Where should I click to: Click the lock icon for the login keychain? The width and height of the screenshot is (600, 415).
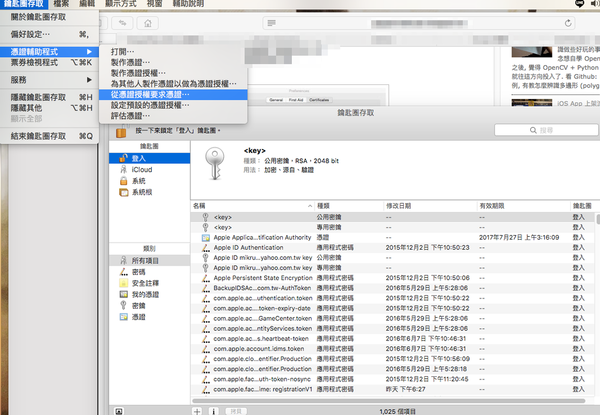[x=121, y=132]
